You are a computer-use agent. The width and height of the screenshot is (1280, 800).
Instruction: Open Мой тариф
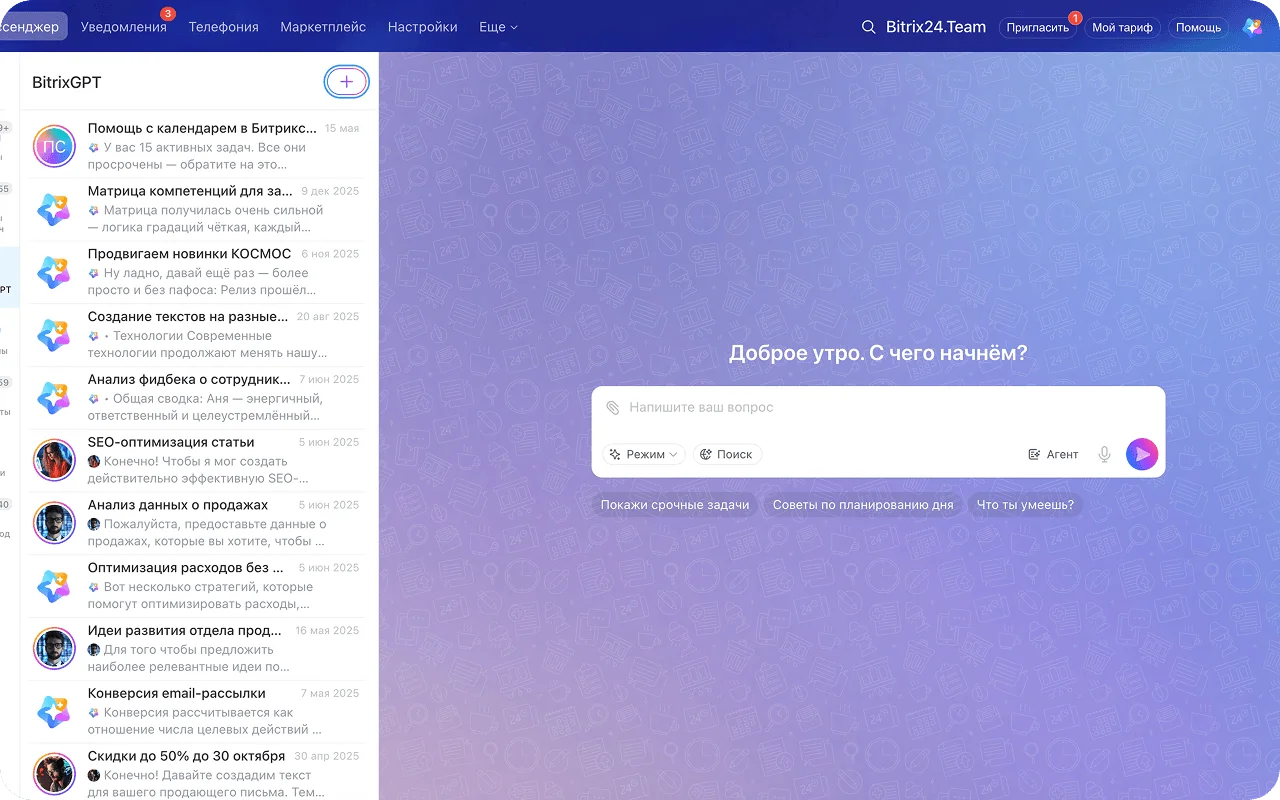[1122, 28]
